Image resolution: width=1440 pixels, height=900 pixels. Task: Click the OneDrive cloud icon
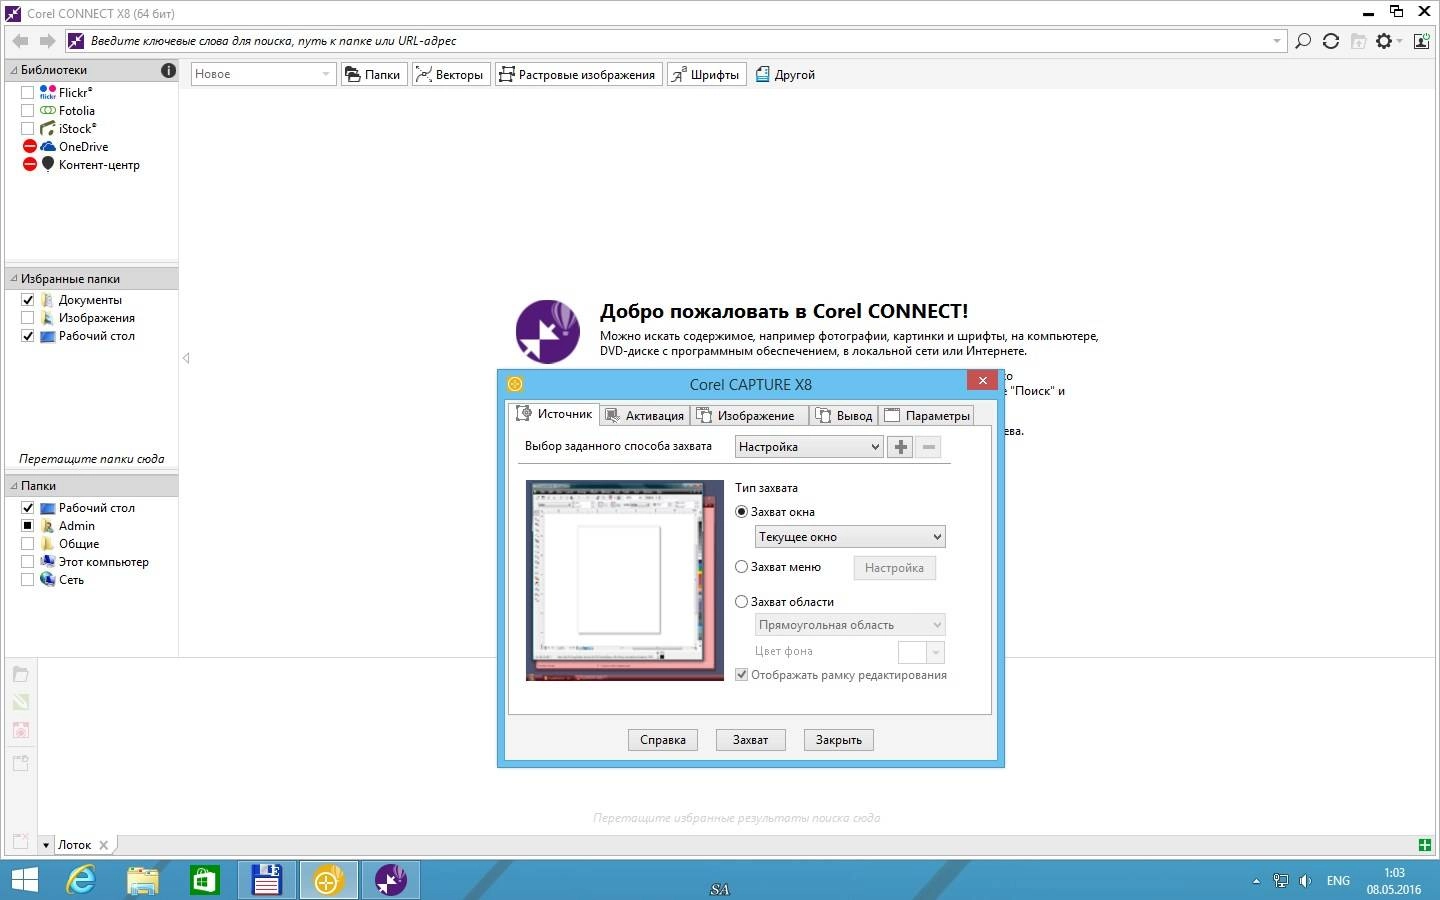47,146
